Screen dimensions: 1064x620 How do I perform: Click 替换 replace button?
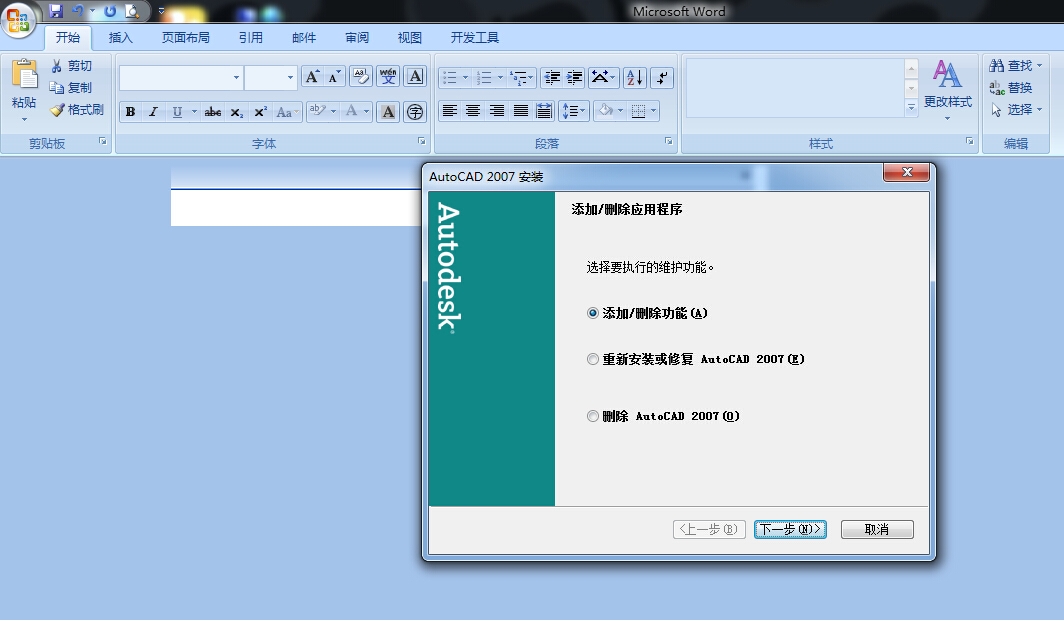pyautogui.click(x=1011, y=88)
